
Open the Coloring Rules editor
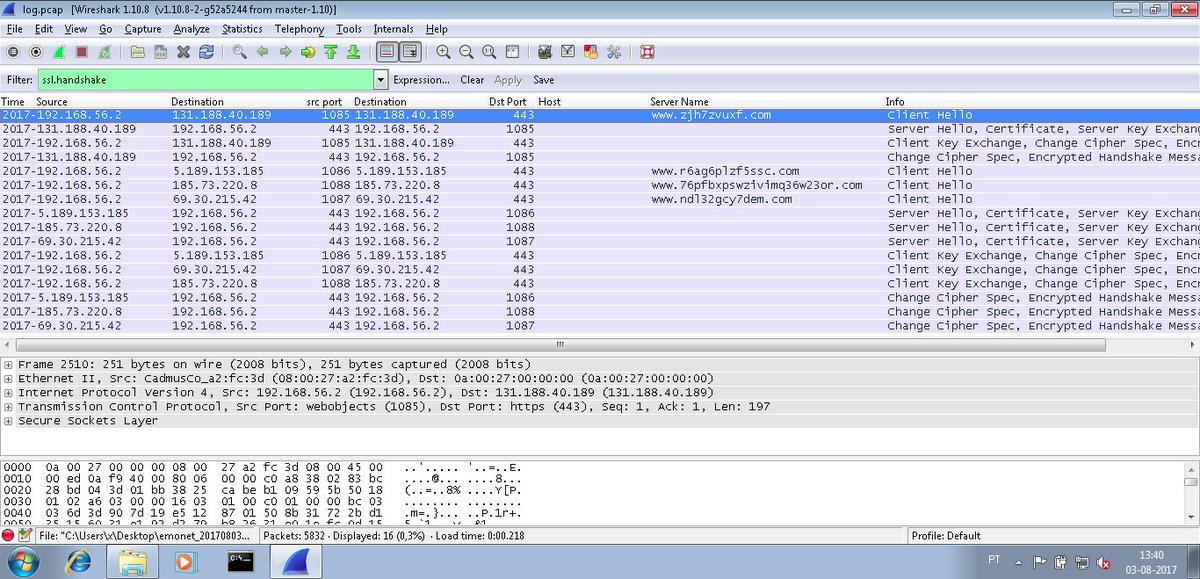[x=590, y=51]
